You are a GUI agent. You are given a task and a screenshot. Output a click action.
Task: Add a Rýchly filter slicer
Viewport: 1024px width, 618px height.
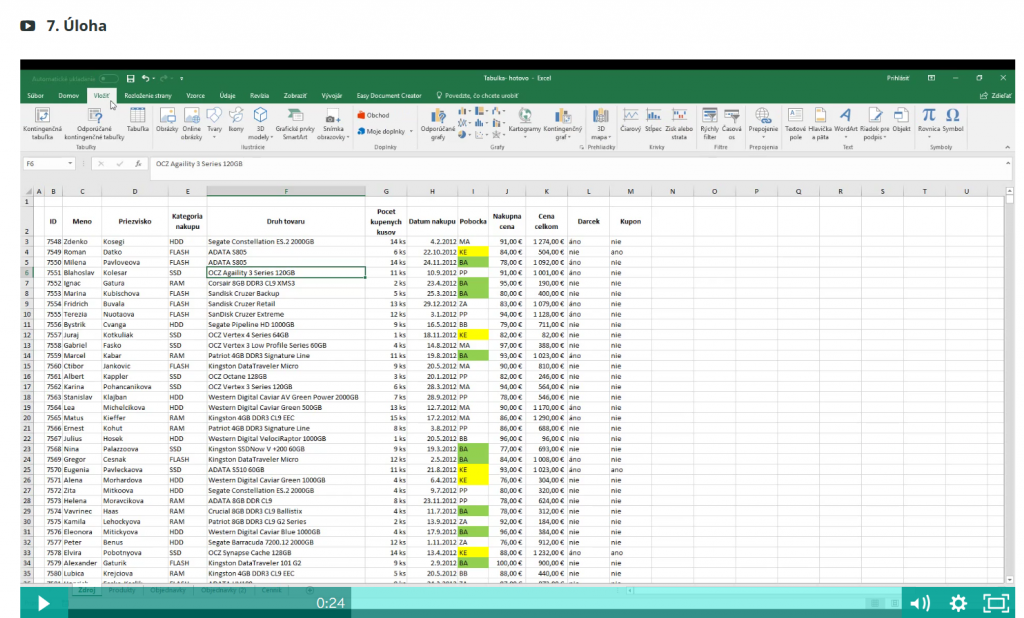pyautogui.click(x=709, y=123)
